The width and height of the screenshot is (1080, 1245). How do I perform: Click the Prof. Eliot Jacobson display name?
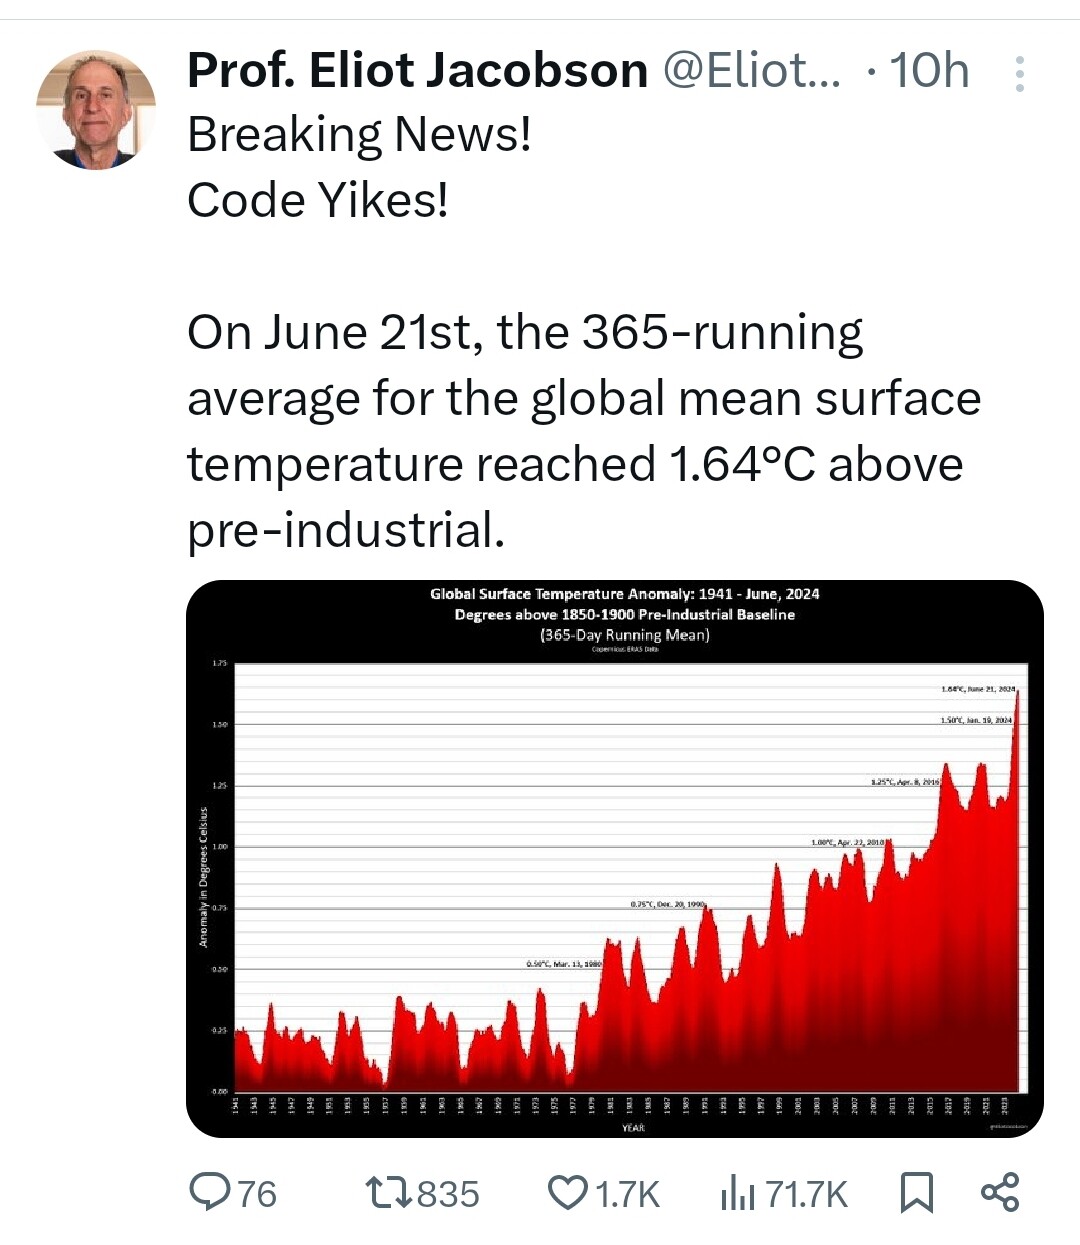[x=418, y=70]
